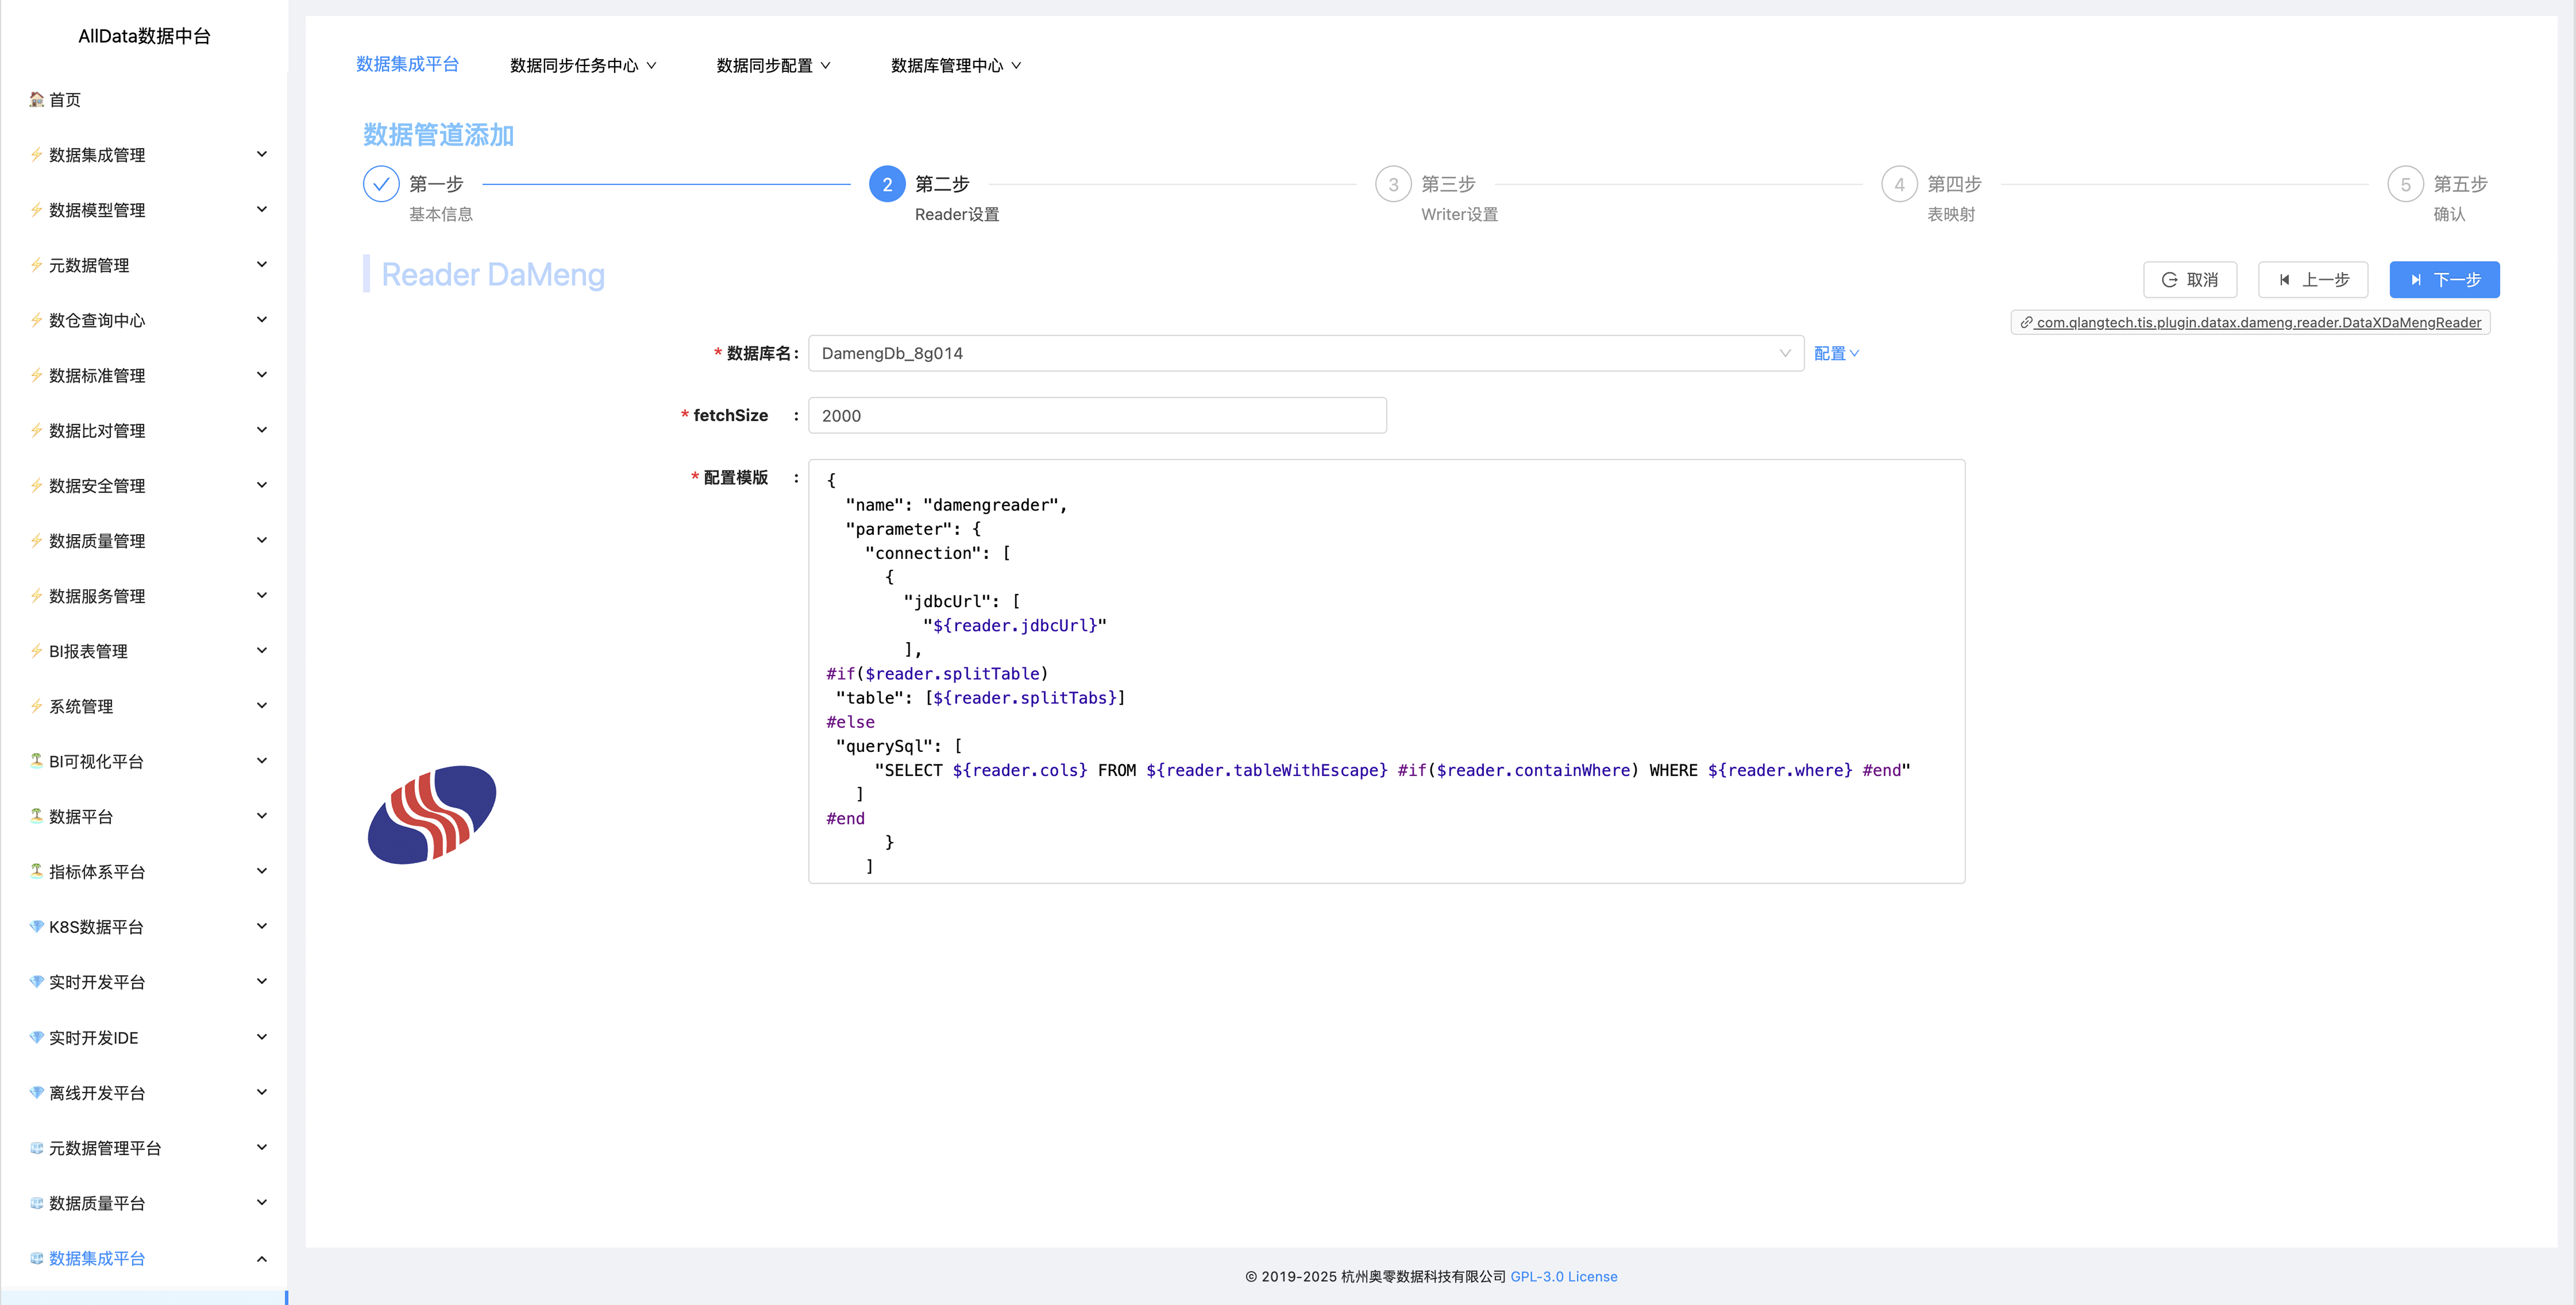Open the 数据库管理中心 menu

point(955,65)
